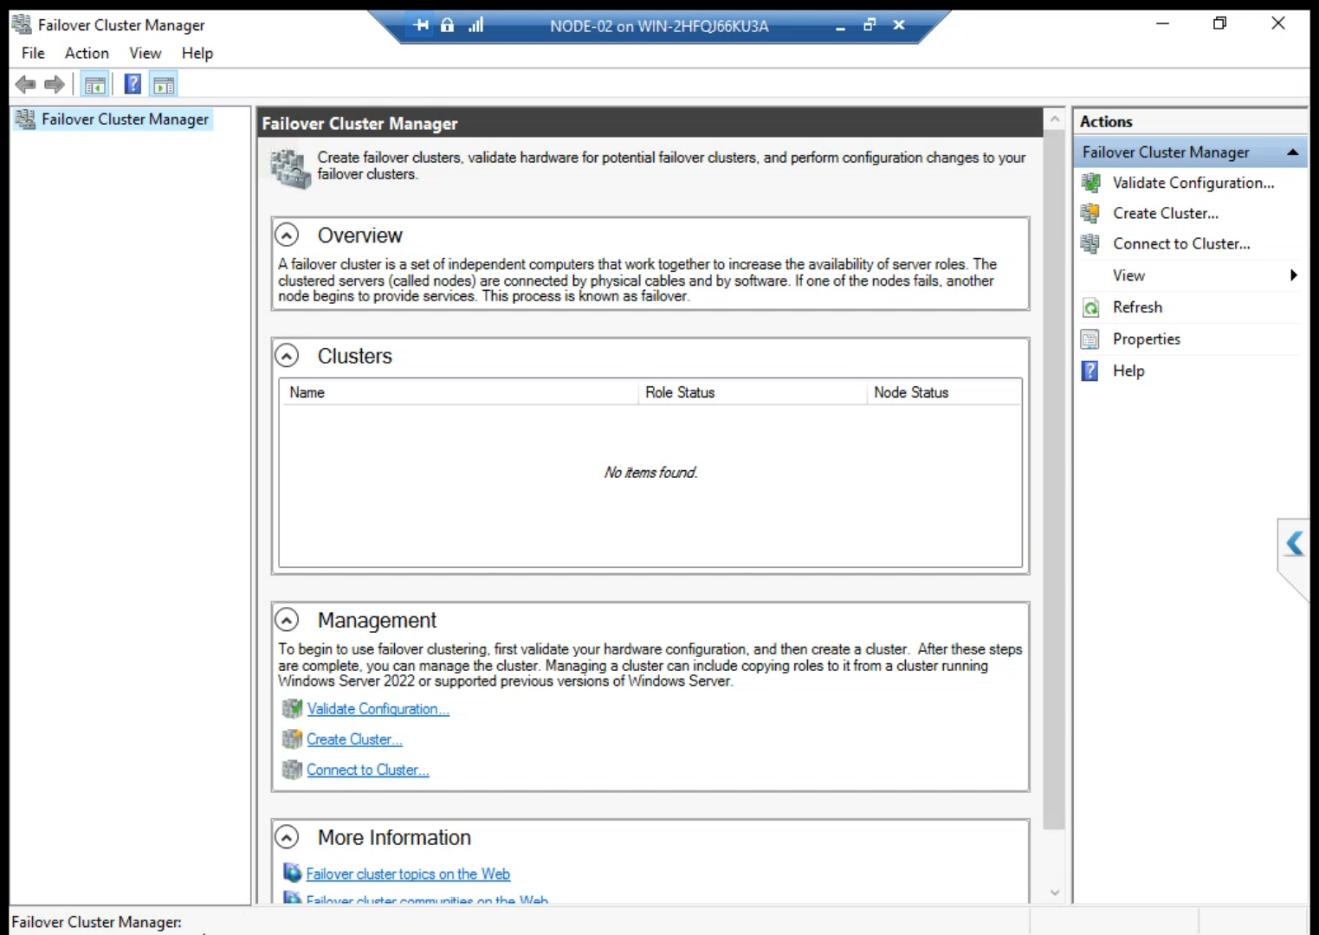This screenshot has height=935, width=1319.
Task: Click the Create Cluster link under Management
Action: pos(354,739)
